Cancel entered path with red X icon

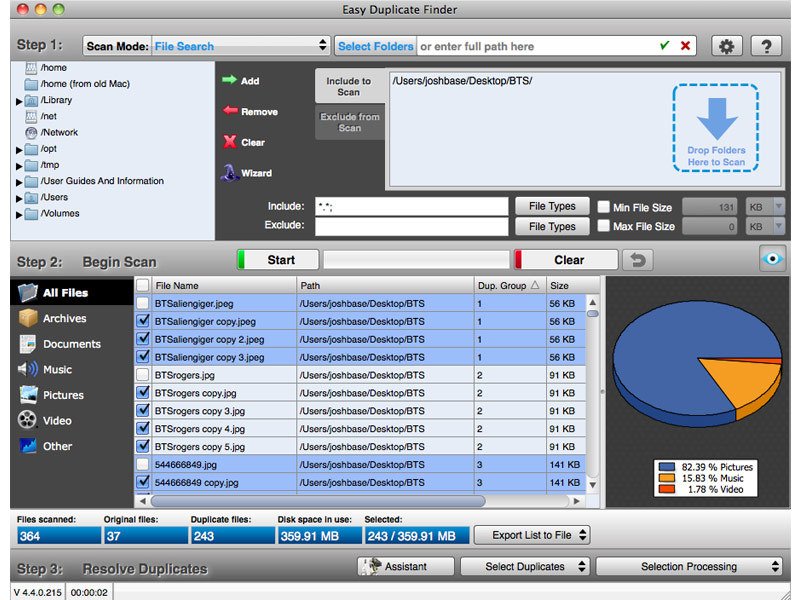point(685,46)
